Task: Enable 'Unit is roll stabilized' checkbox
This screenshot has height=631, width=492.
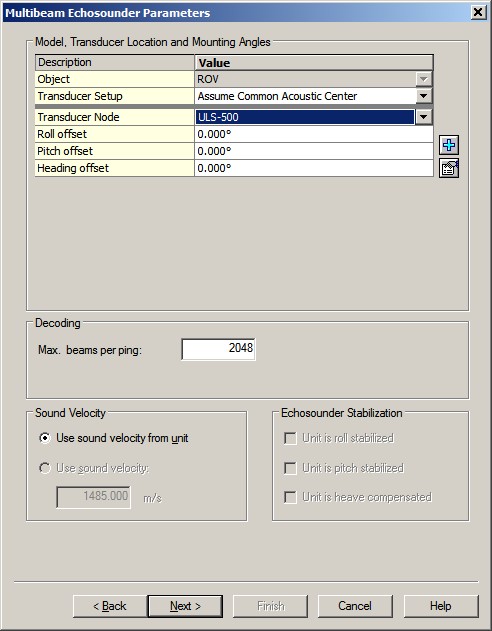Action: 290,438
